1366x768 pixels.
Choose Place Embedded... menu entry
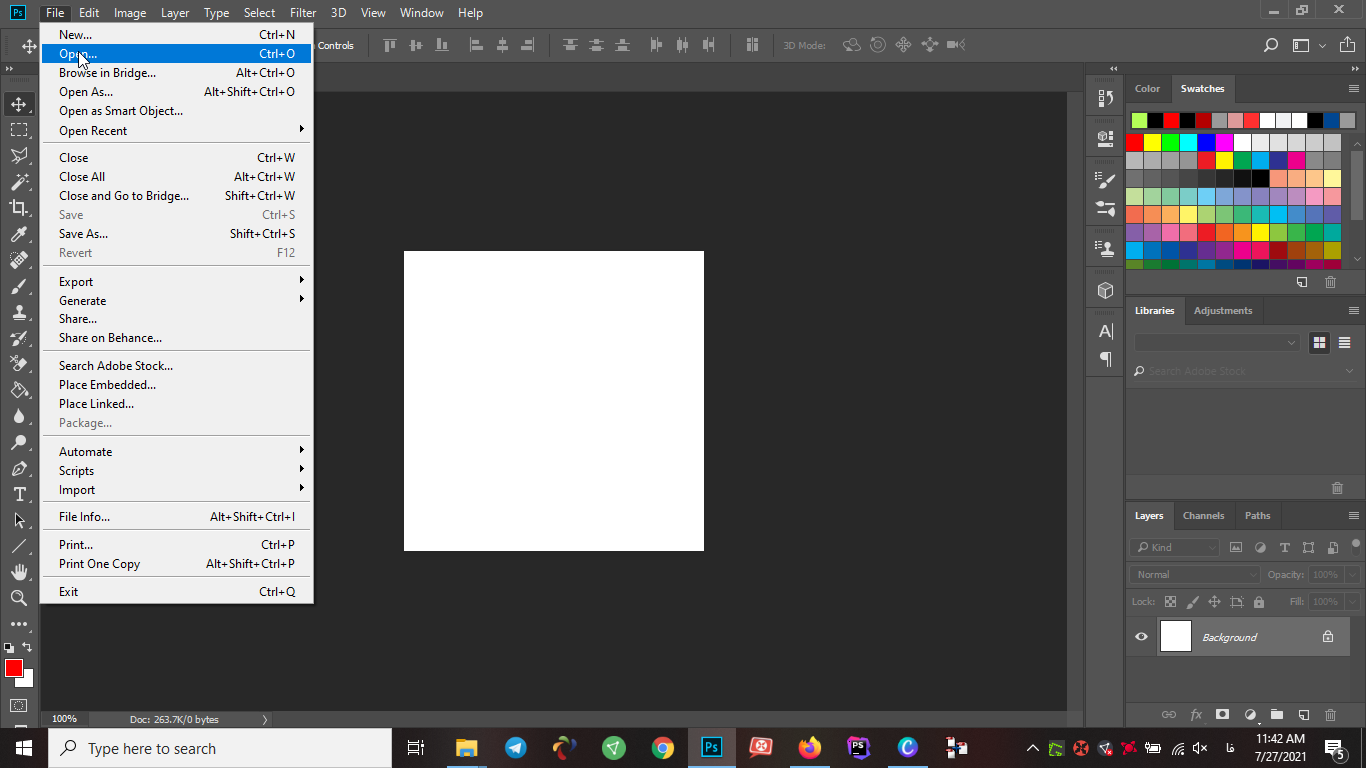click(x=177, y=384)
